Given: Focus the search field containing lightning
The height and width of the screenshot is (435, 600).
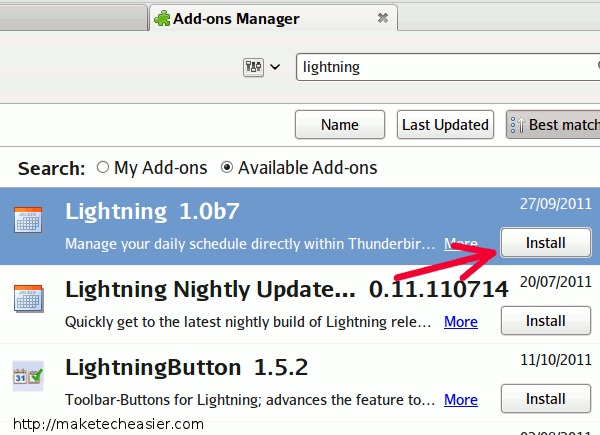Looking at the screenshot, I should 448,67.
